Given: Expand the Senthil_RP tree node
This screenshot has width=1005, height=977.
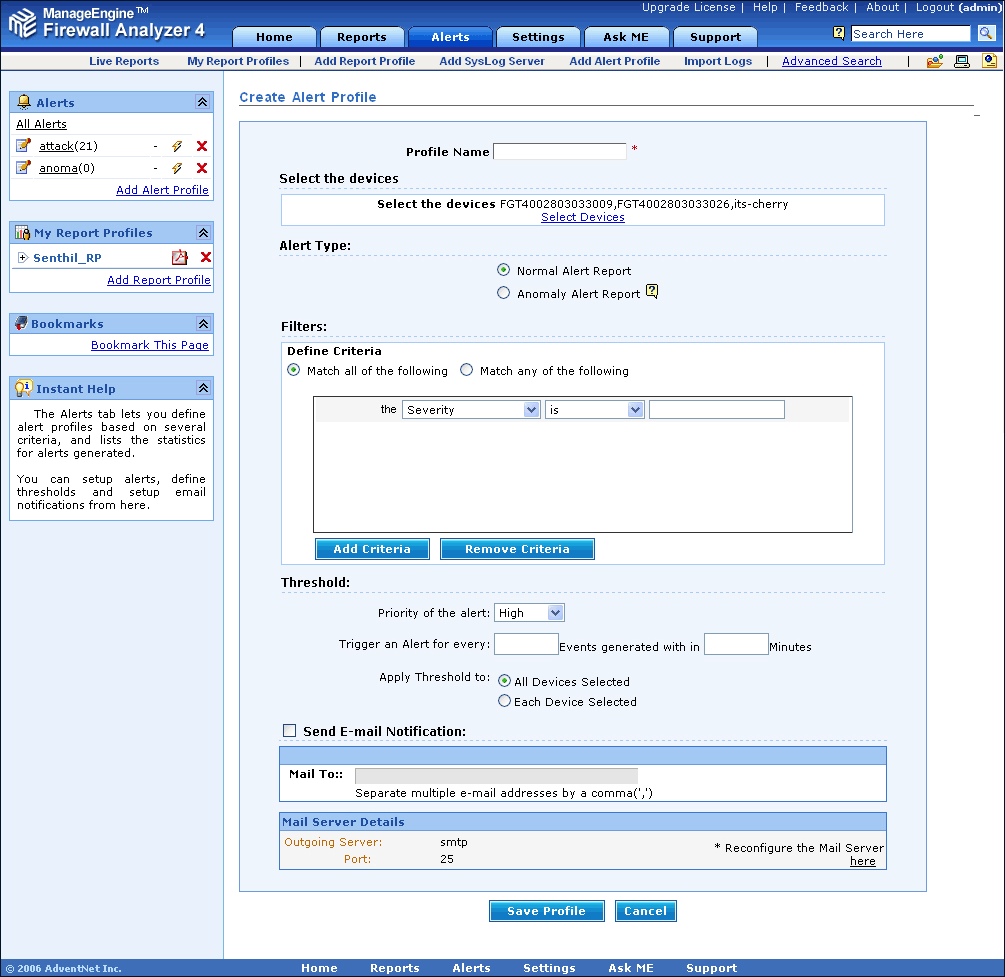Looking at the screenshot, I should point(22,257).
